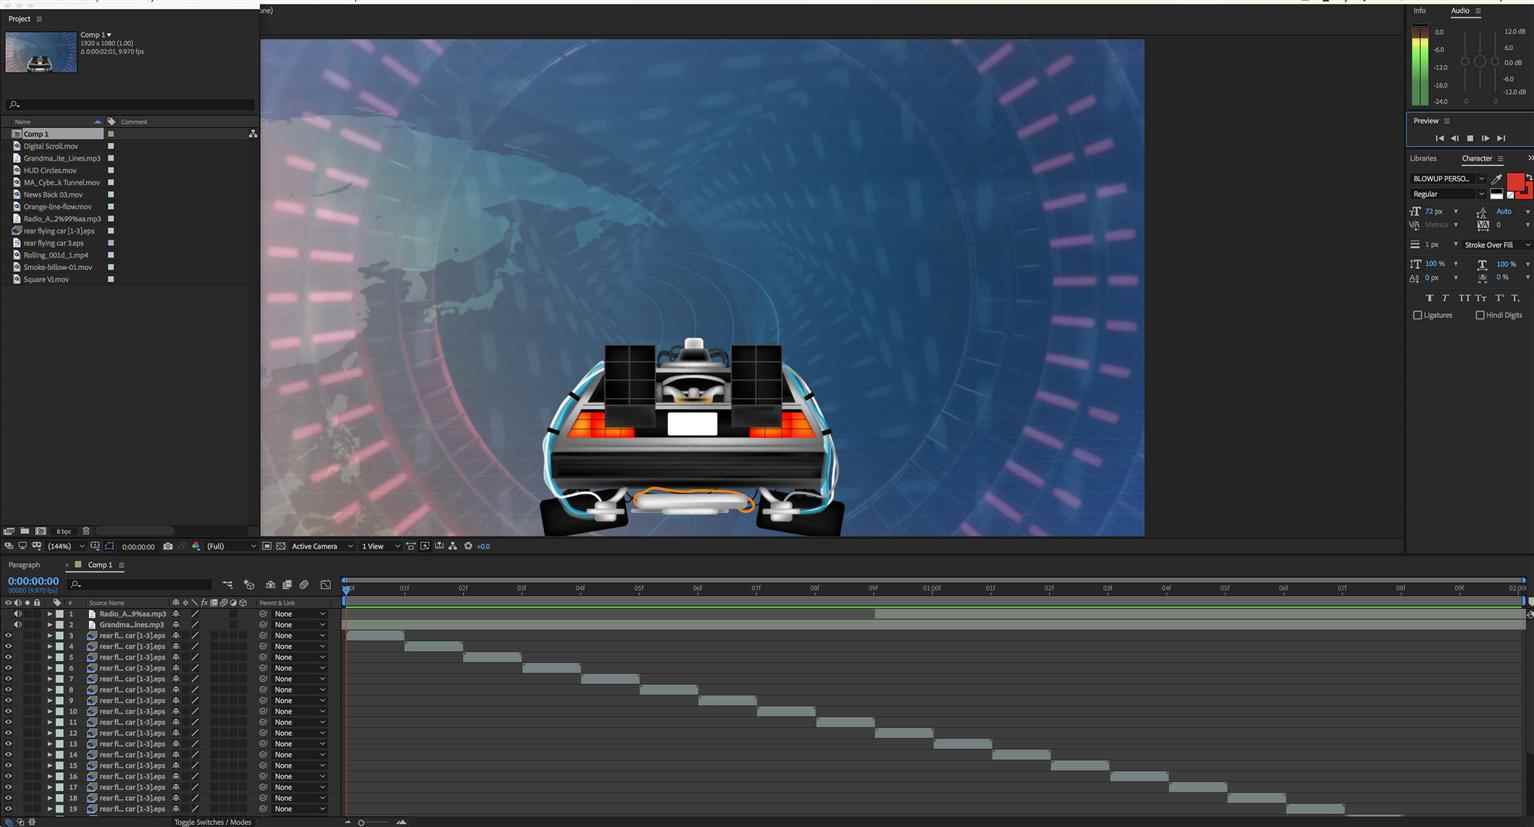This screenshot has height=827, width=1534.
Task: Swap fill and stroke colors in Character panel
Action: click(x=1528, y=177)
